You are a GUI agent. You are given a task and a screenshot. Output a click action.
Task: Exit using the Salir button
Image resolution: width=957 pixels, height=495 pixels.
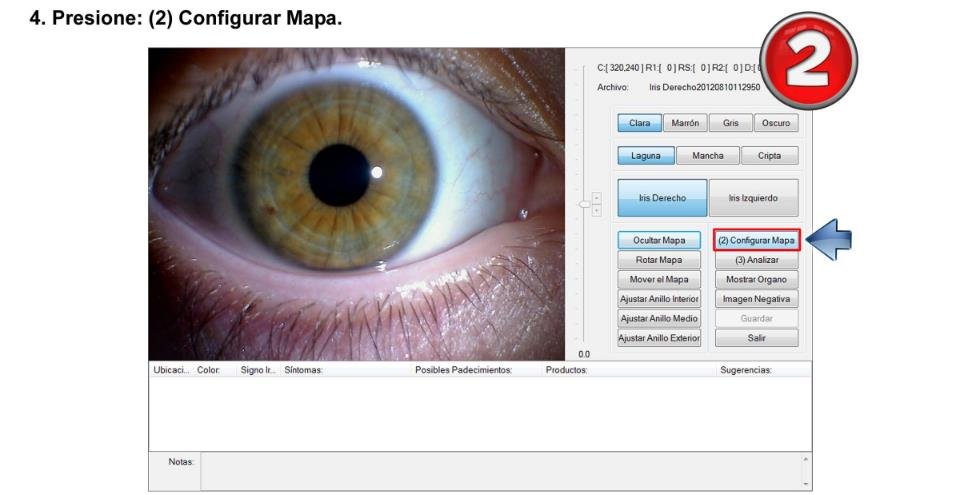[x=756, y=338]
